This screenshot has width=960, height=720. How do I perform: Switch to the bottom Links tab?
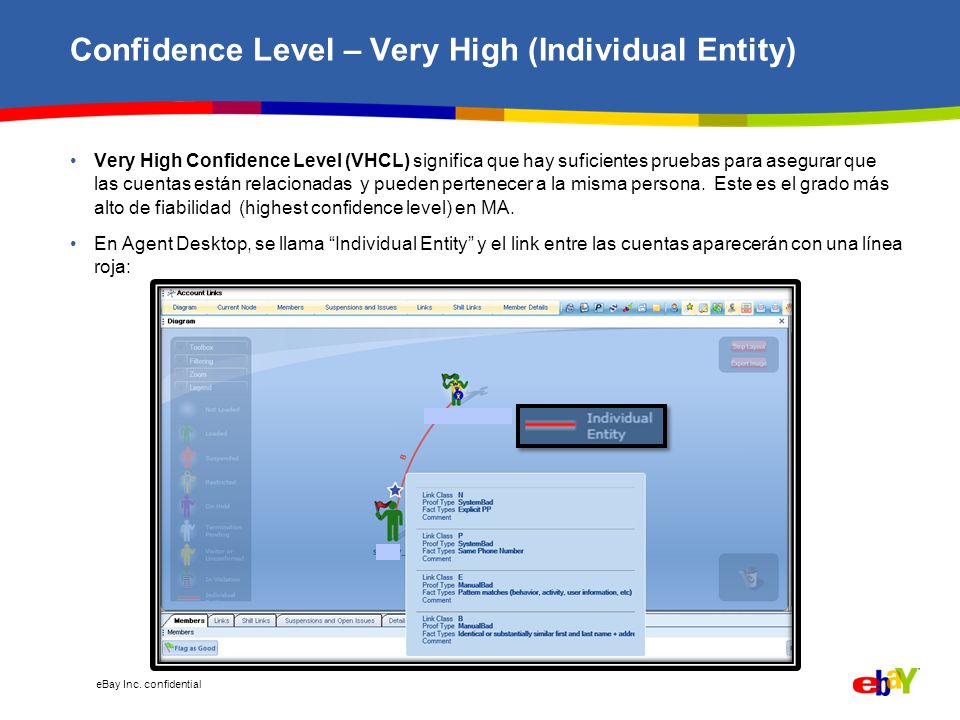click(222, 620)
